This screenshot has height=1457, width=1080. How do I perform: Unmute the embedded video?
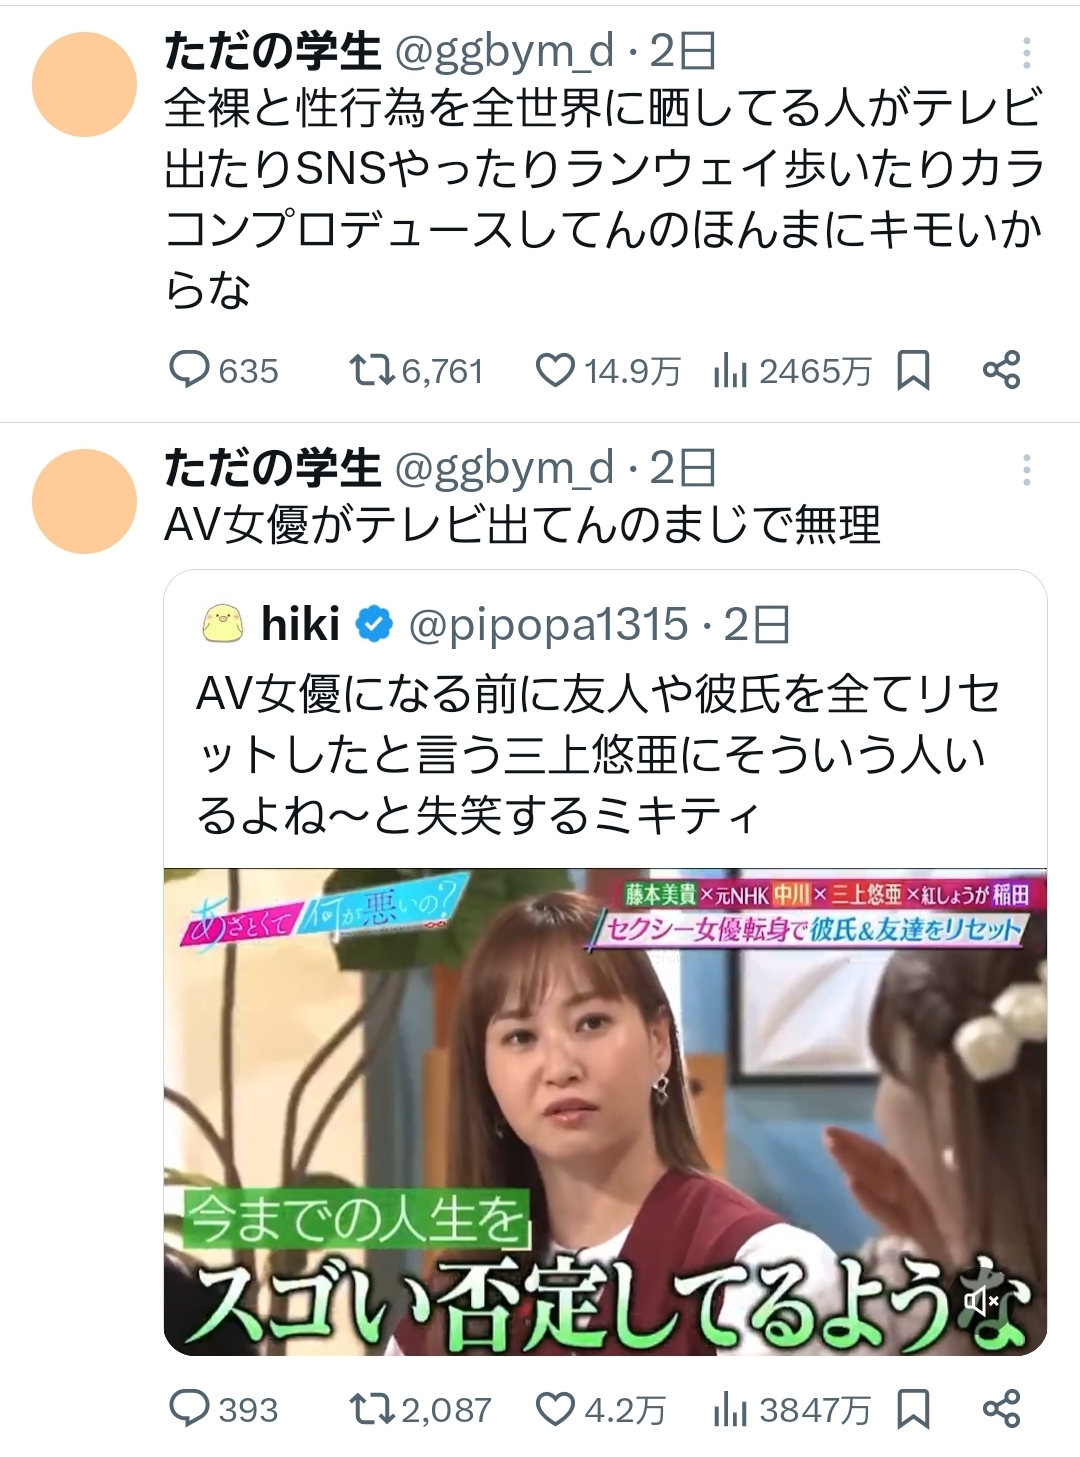click(981, 1300)
